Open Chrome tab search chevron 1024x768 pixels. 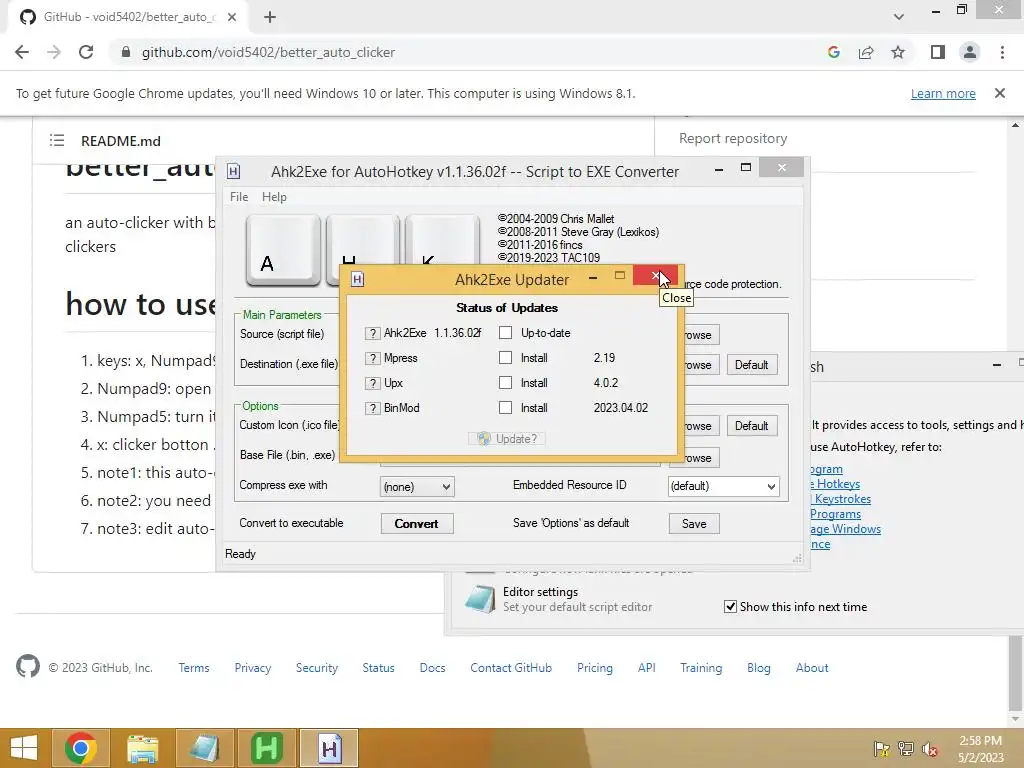pos(899,17)
